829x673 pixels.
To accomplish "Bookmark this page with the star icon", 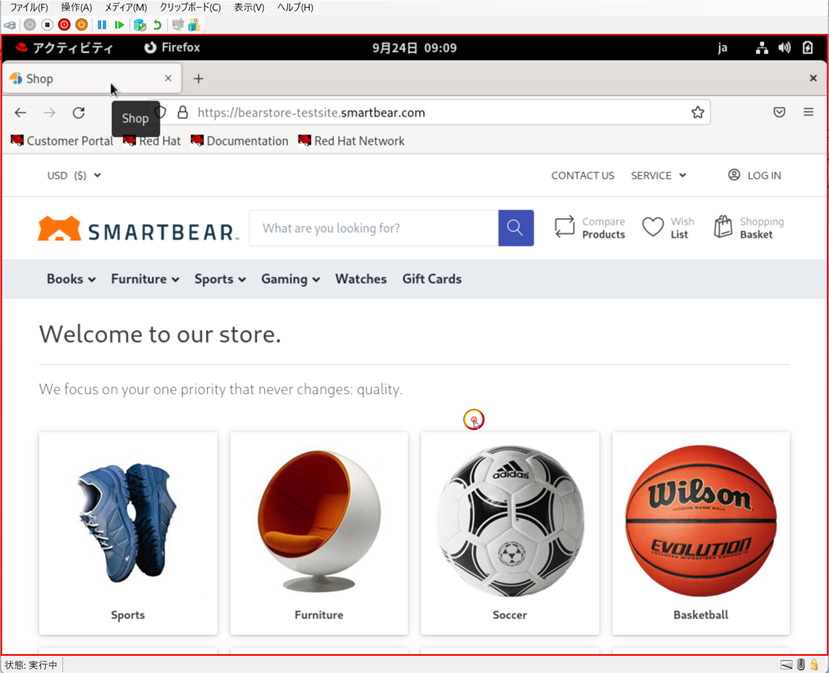I will [697, 113].
